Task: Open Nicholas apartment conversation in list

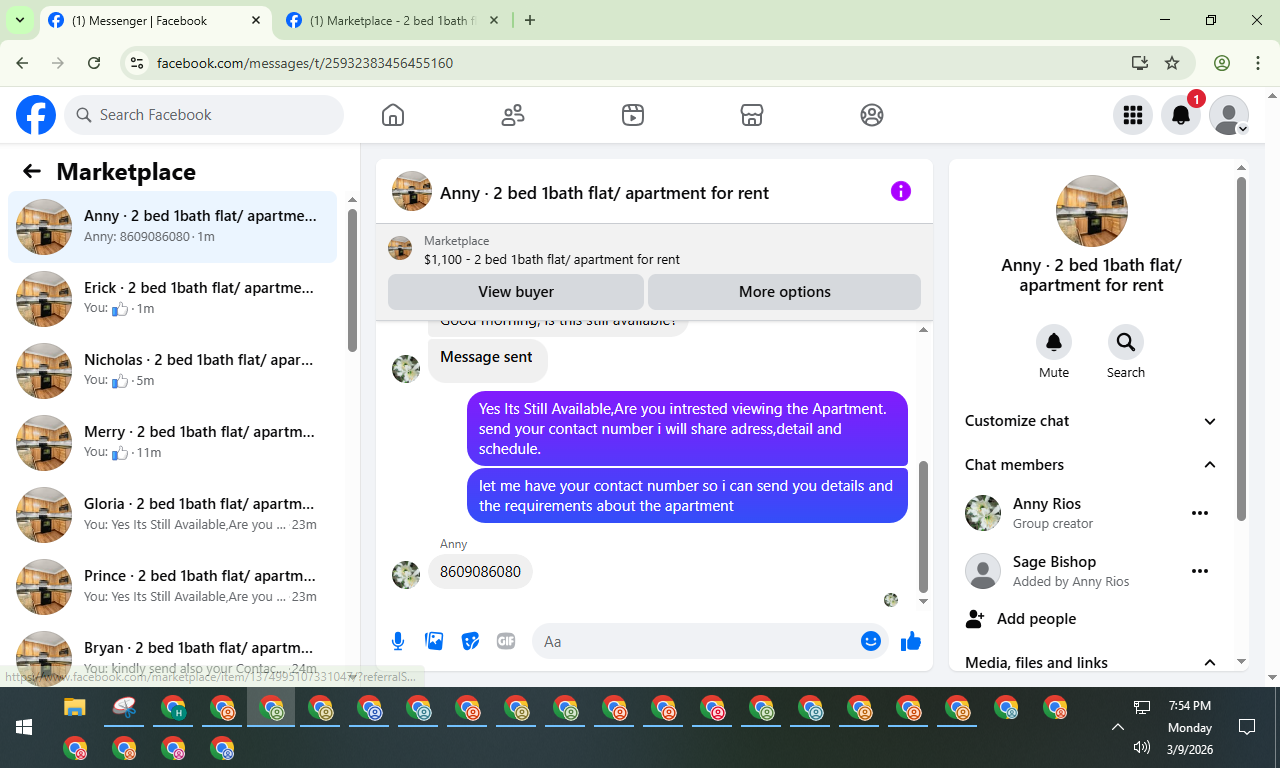Action: click(173, 371)
